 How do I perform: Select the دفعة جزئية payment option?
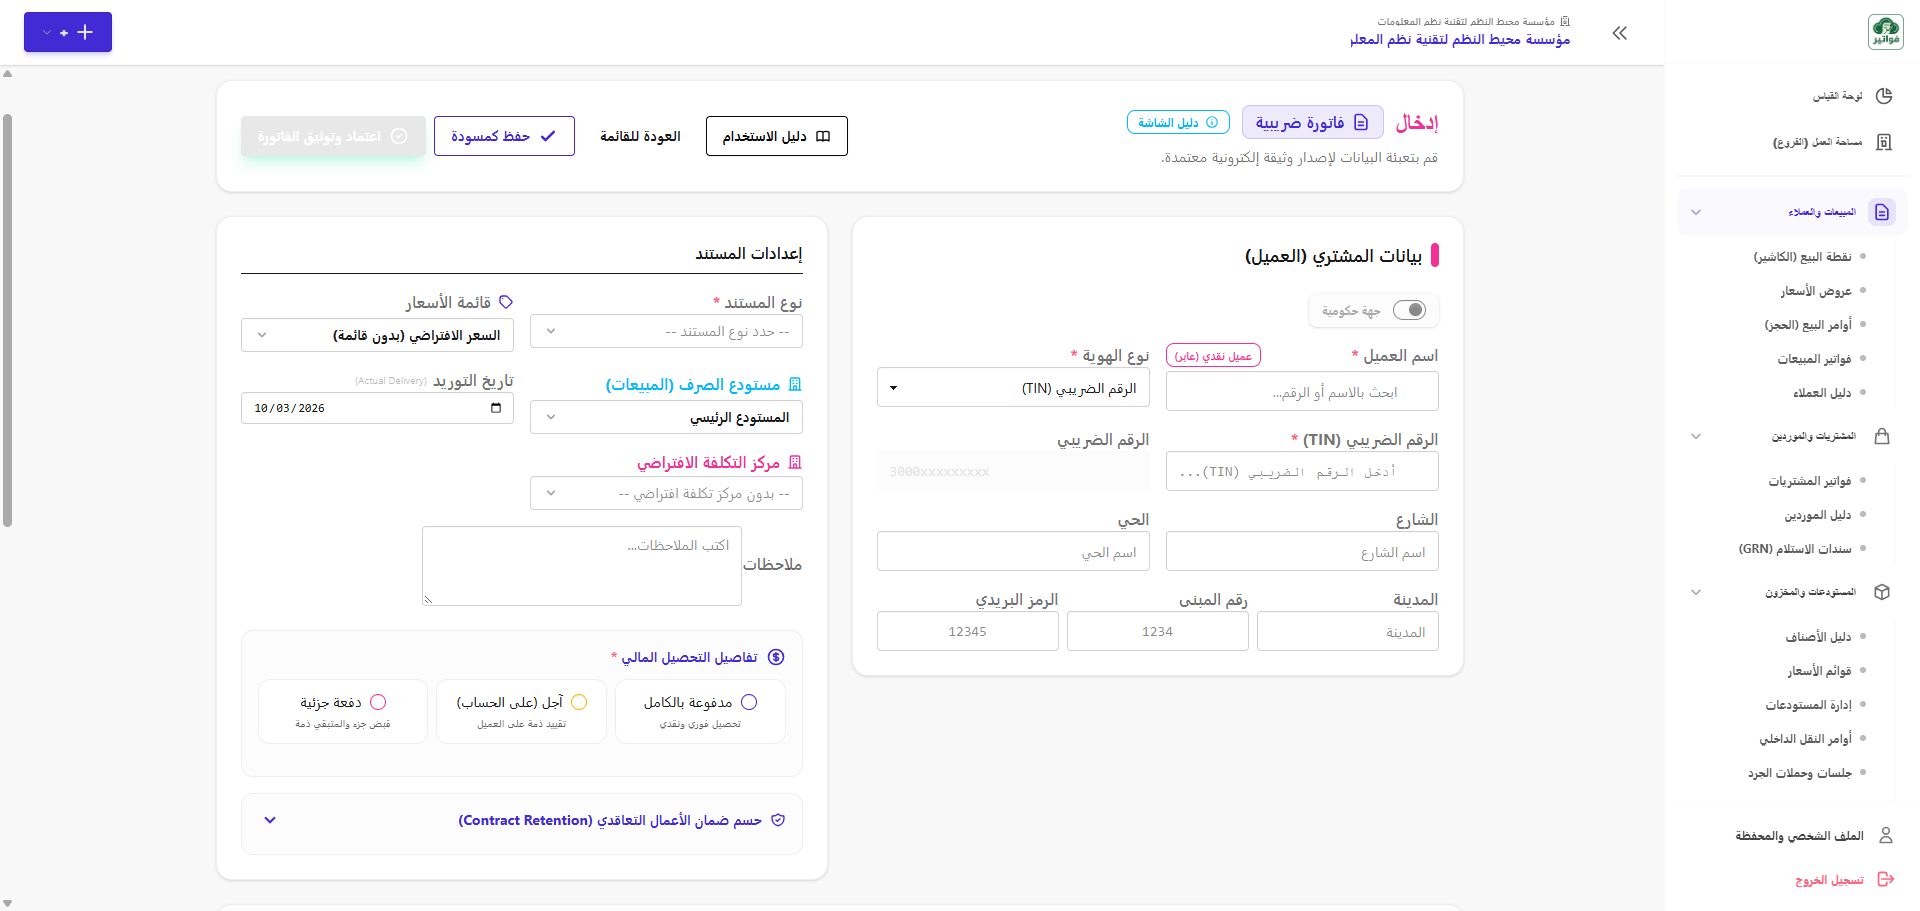pos(343,712)
